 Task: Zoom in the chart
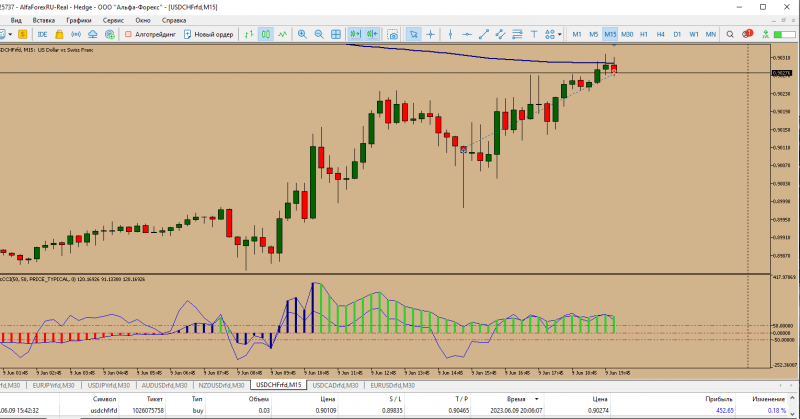point(302,34)
